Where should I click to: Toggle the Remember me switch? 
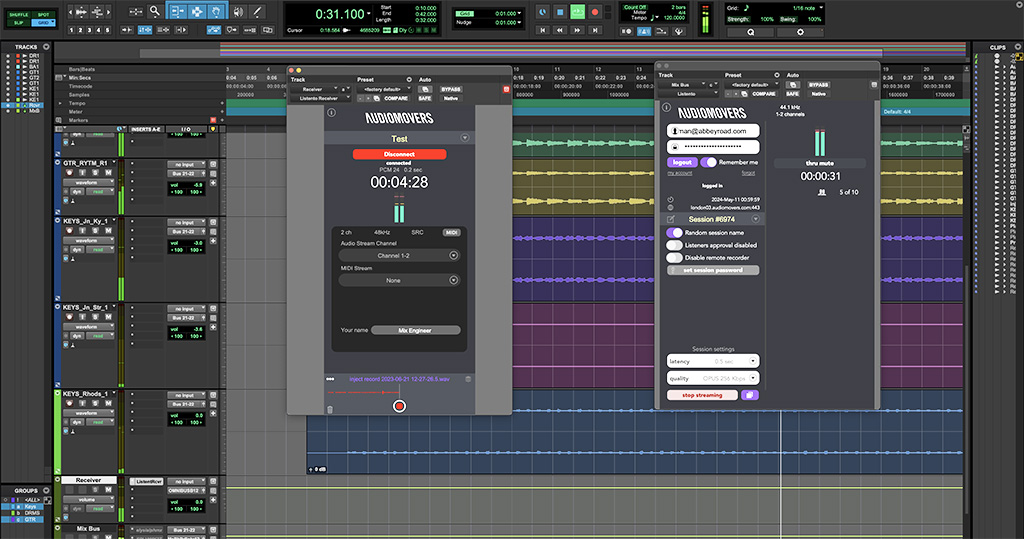(x=709, y=162)
